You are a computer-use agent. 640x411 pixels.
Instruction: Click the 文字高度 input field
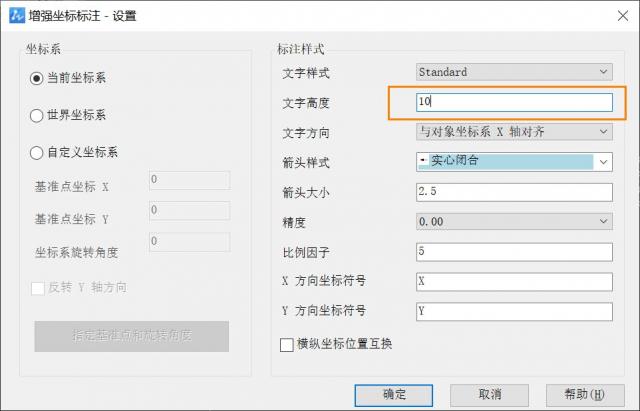514,102
